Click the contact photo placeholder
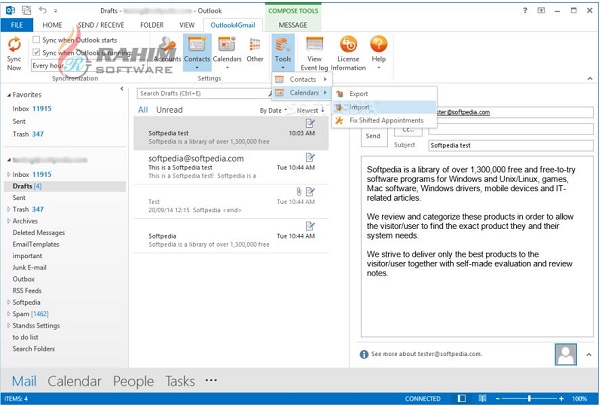Image resolution: width=600 pixels, height=406 pixels. click(x=566, y=354)
